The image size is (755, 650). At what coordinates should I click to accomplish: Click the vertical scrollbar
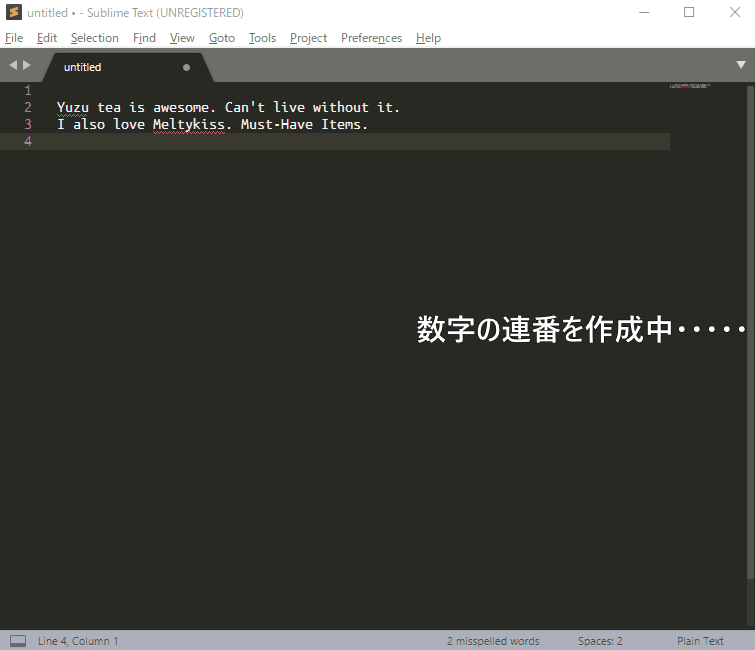750,332
